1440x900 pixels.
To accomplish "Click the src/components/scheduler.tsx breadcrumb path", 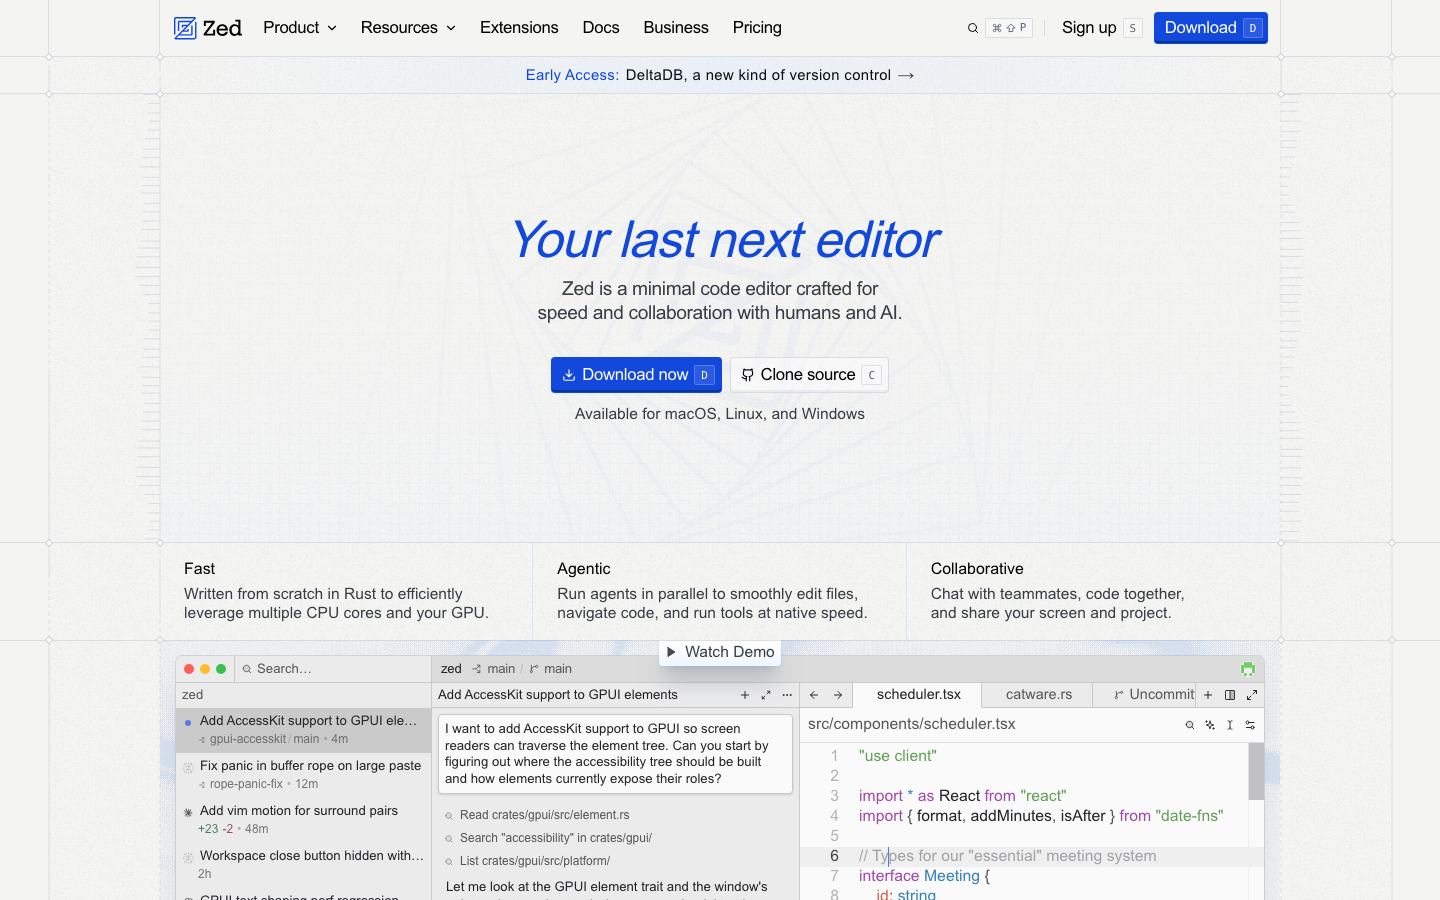I will coord(912,724).
